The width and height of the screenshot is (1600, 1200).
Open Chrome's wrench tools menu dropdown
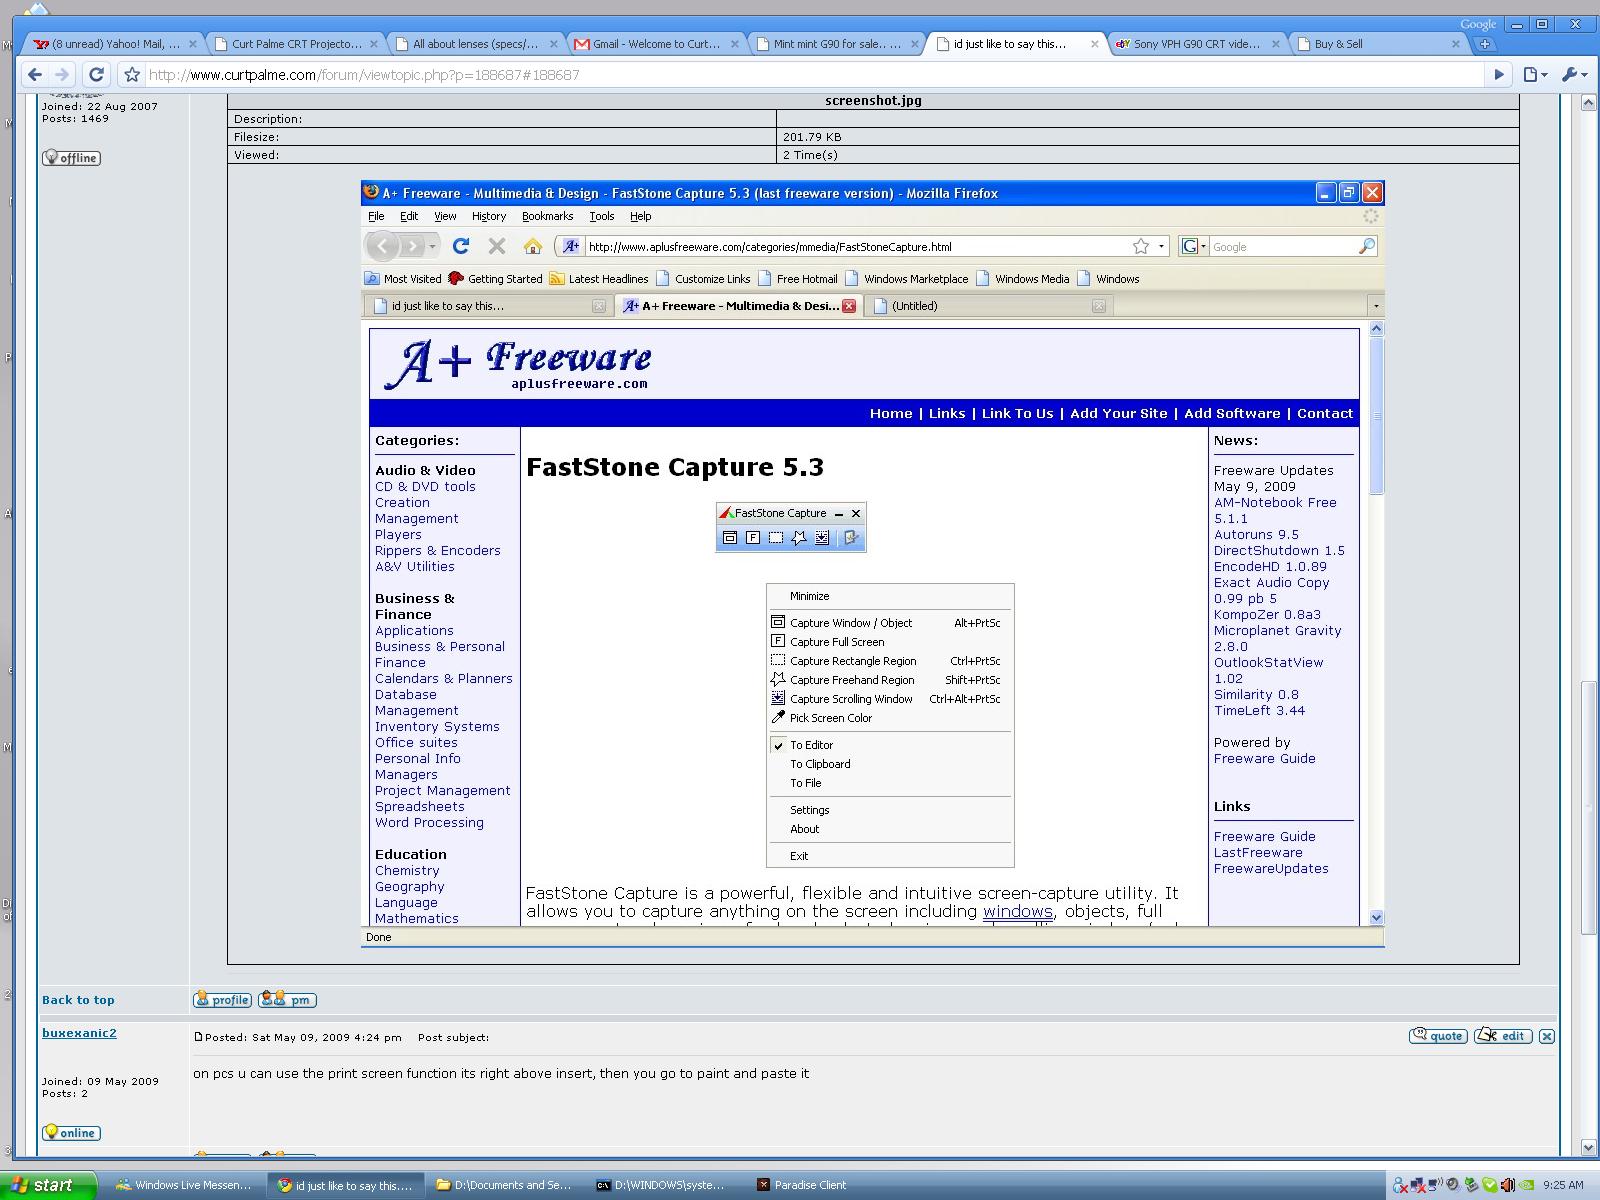(x=1574, y=75)
